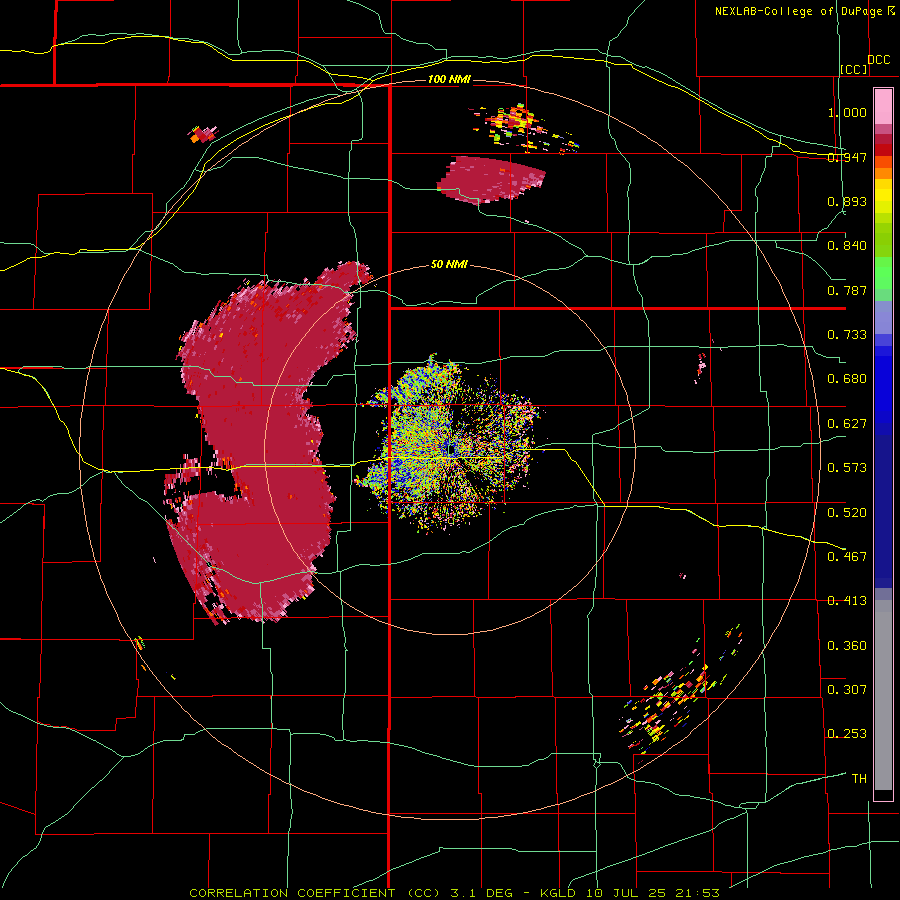Click the speckled echo cluster to the southeast
Viewport: 900px width, 900px height.
pos(677,692)
